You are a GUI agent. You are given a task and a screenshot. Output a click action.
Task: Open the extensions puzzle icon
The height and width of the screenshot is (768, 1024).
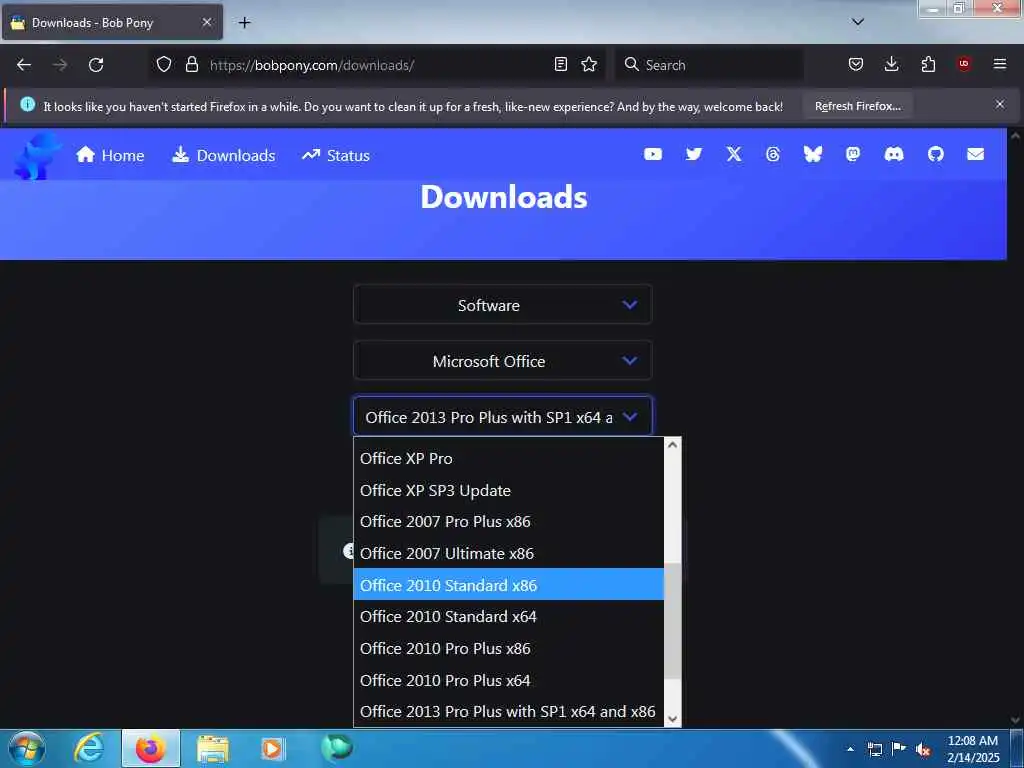click(x=928, y=64)
